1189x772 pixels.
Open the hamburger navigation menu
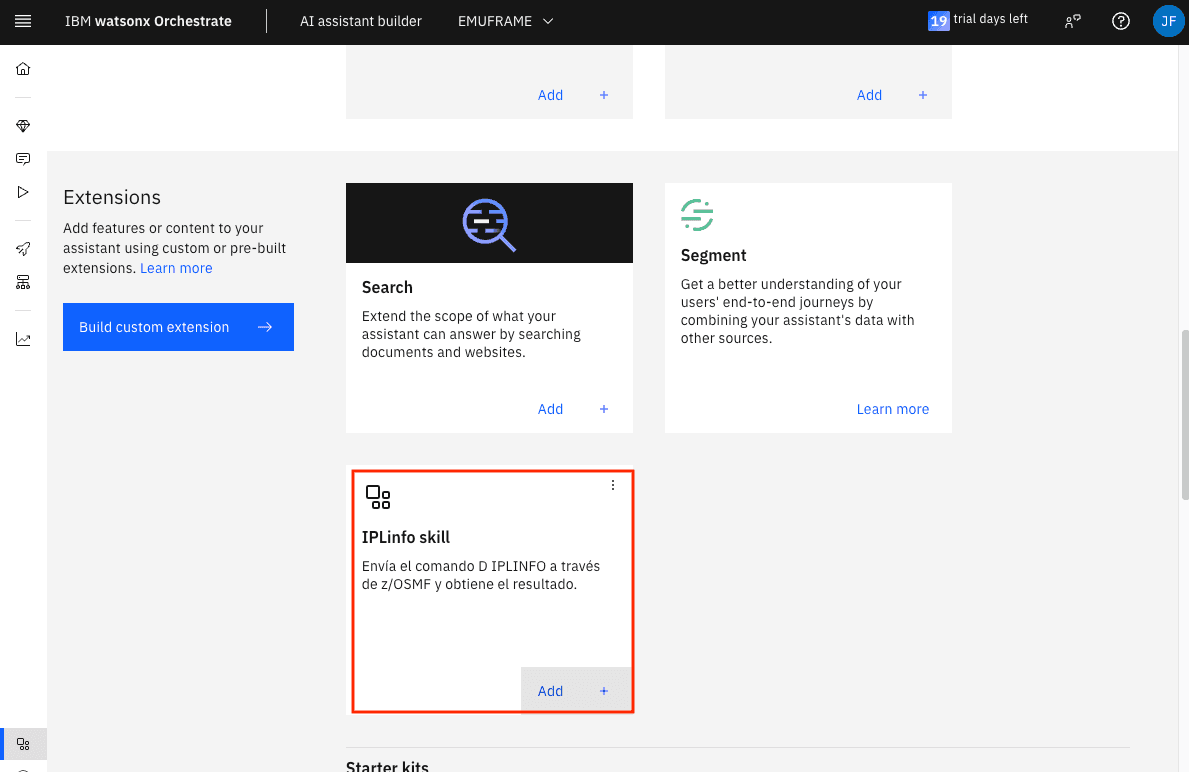click(x=23, y=21)
